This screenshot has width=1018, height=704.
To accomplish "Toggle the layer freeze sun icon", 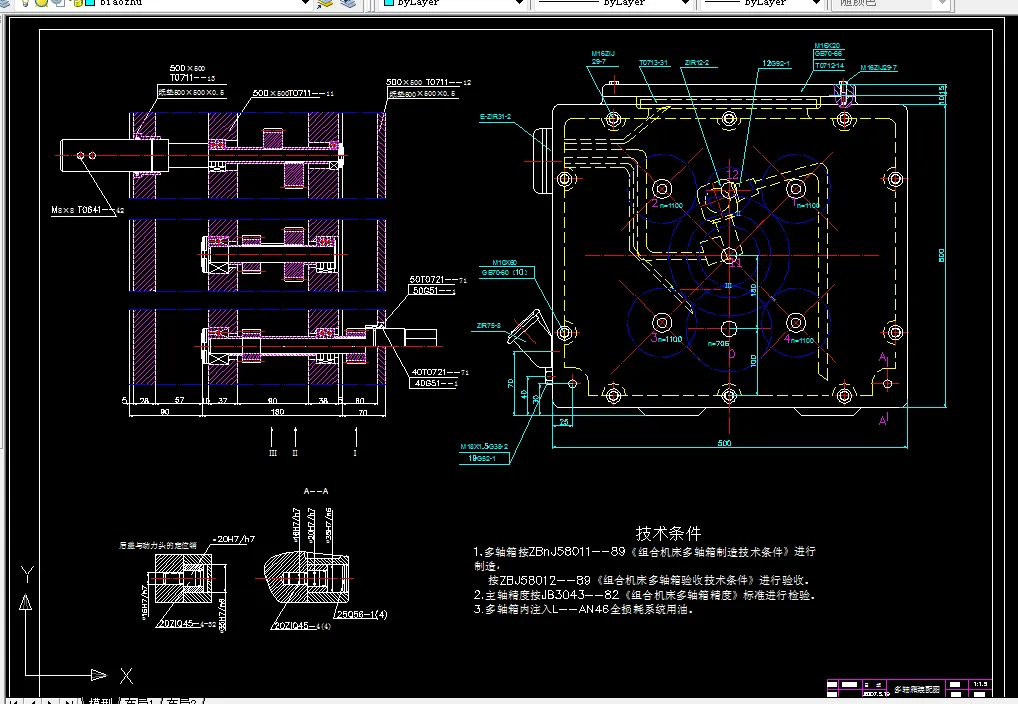I will point(42,3).
